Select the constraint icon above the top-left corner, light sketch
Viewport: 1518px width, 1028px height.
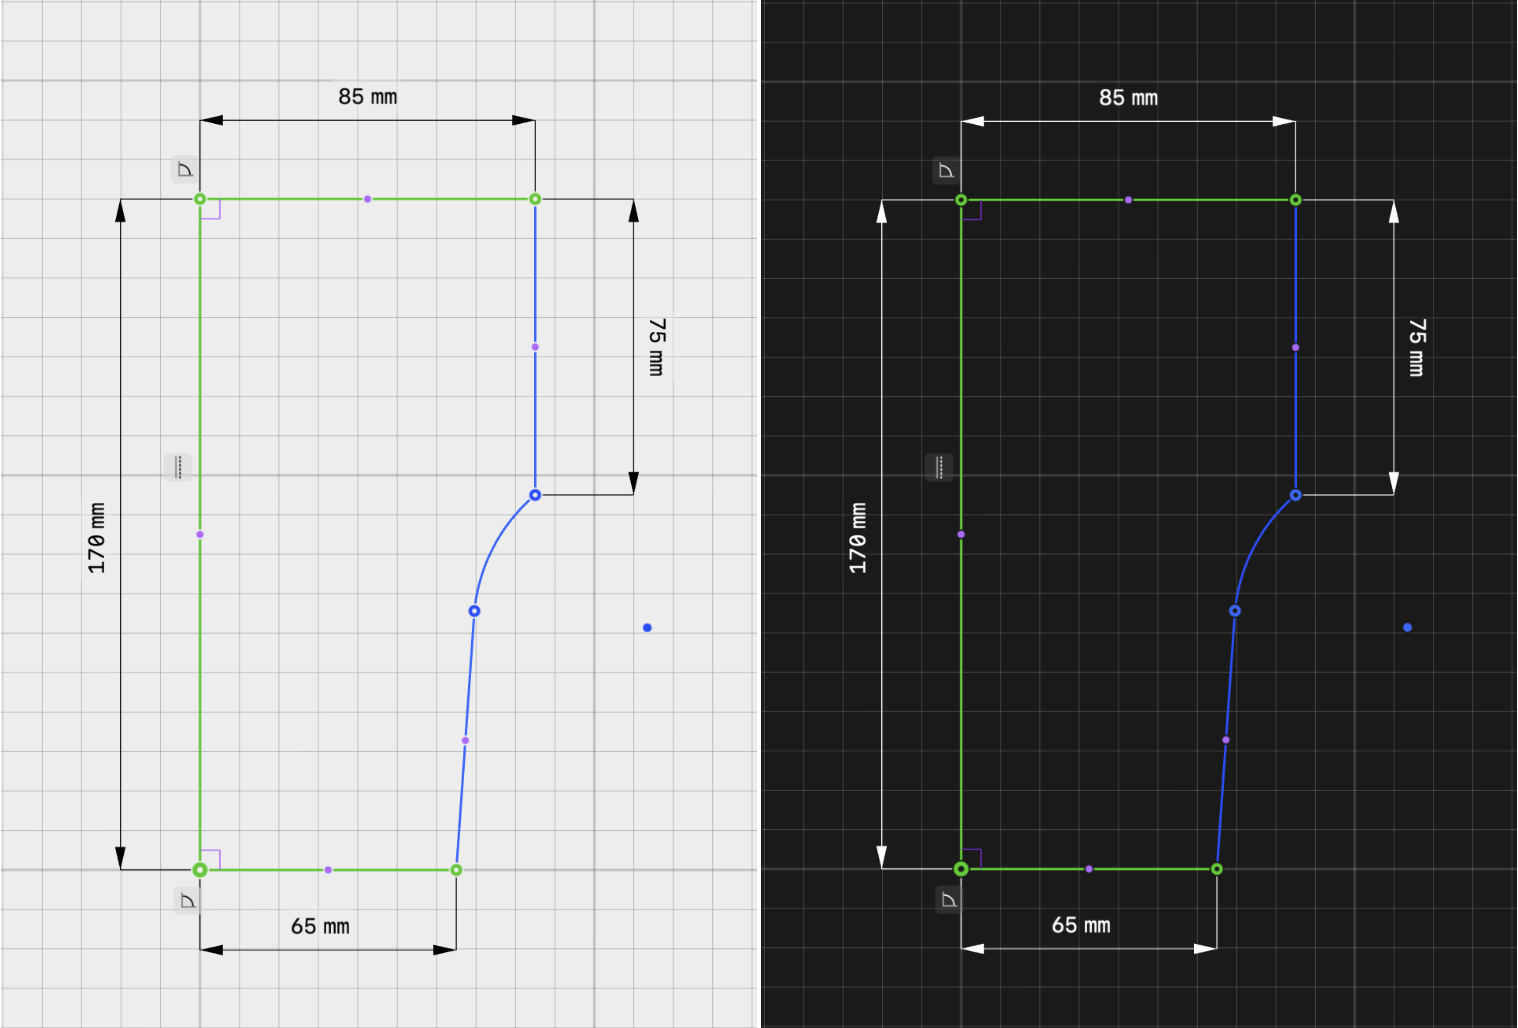[x=185, y=170]
